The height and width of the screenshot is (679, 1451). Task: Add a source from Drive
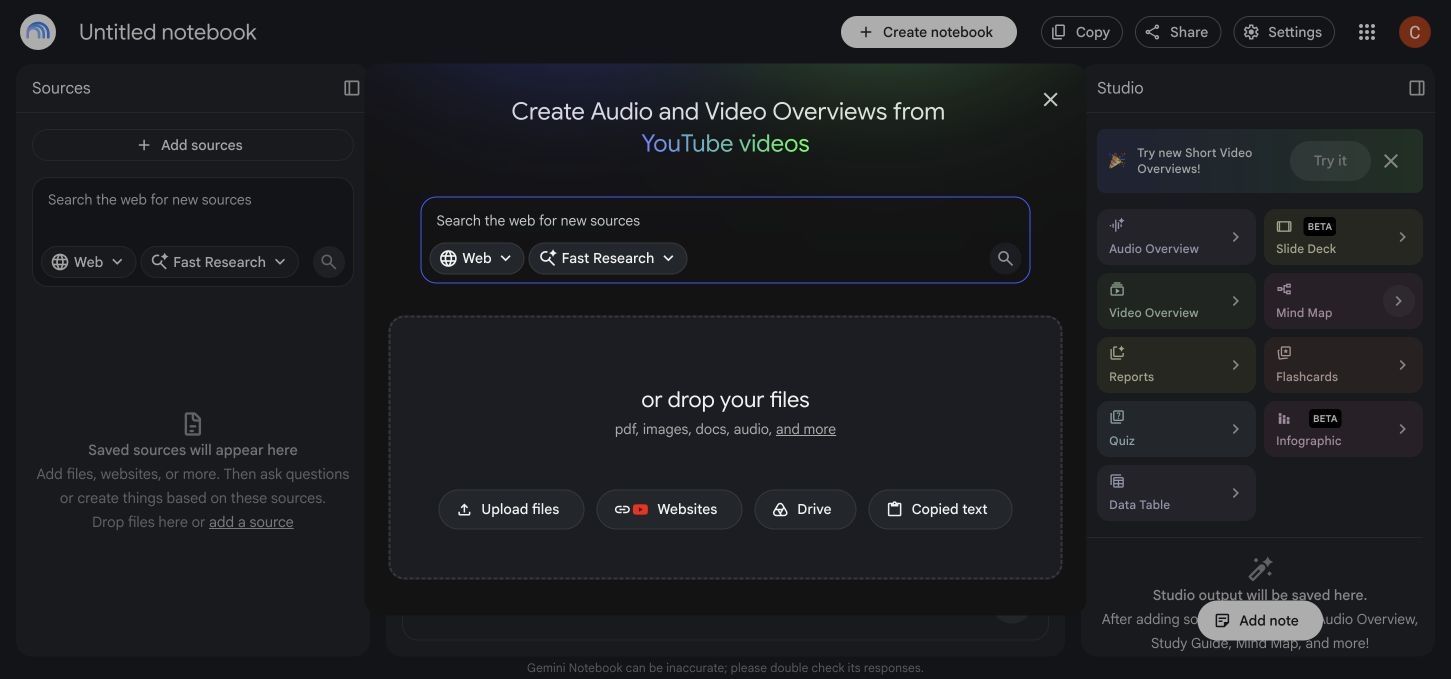[805, 509]
